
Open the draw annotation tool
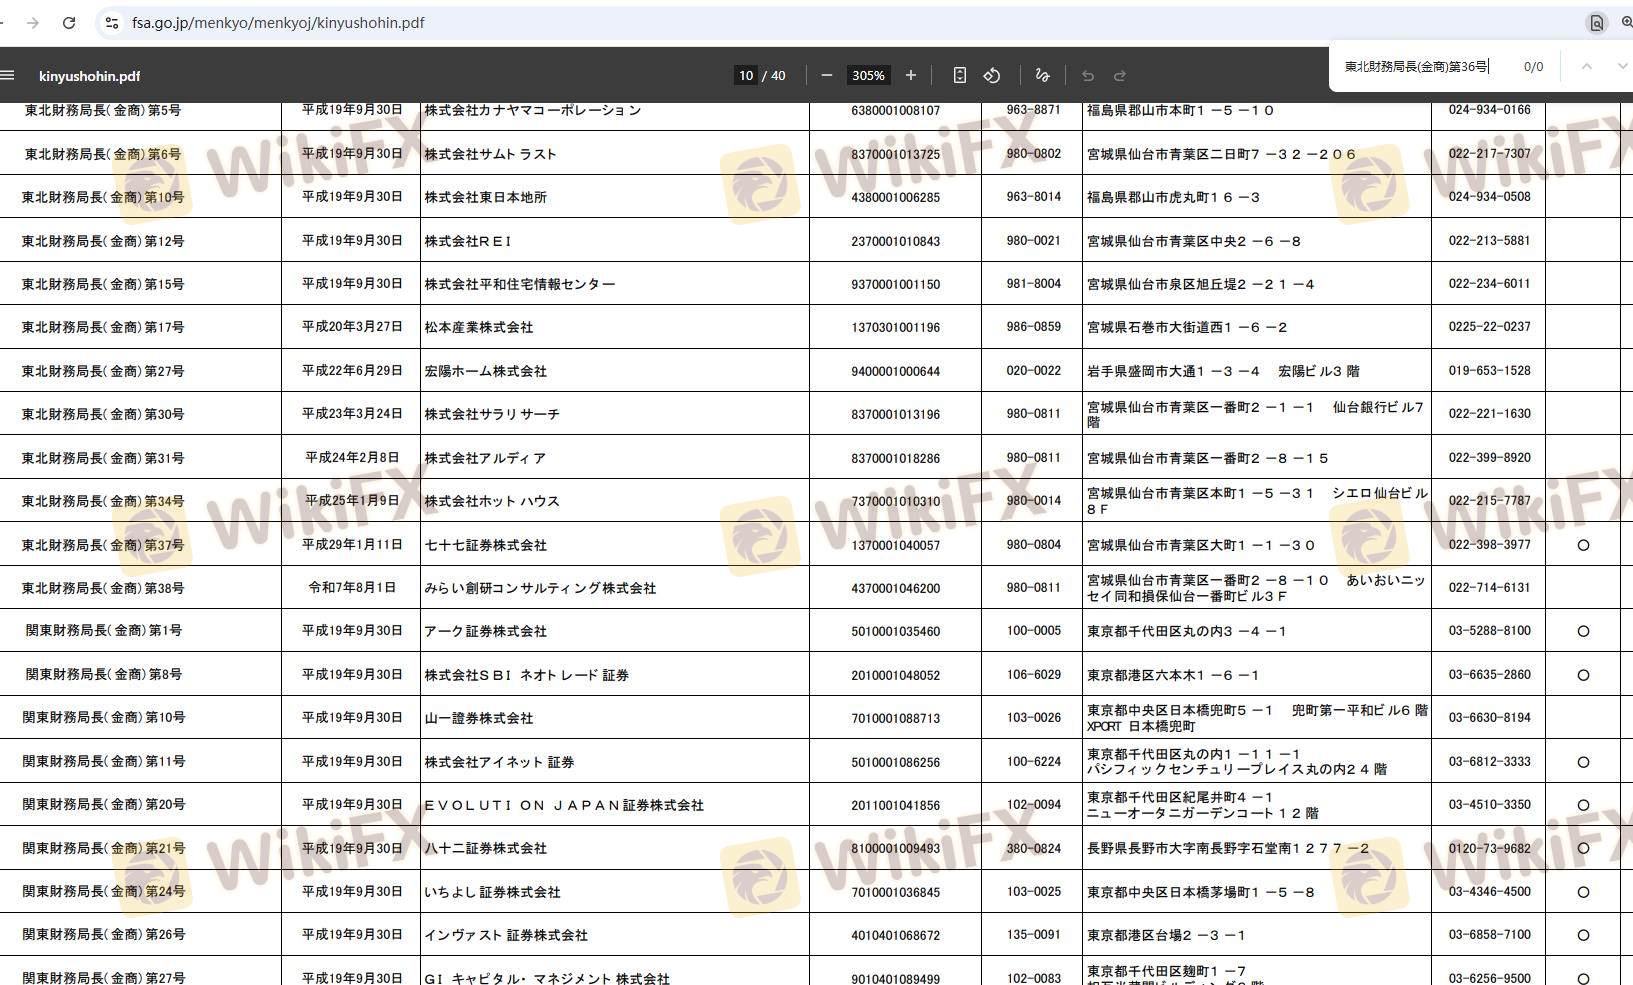tap(1042, 75)
